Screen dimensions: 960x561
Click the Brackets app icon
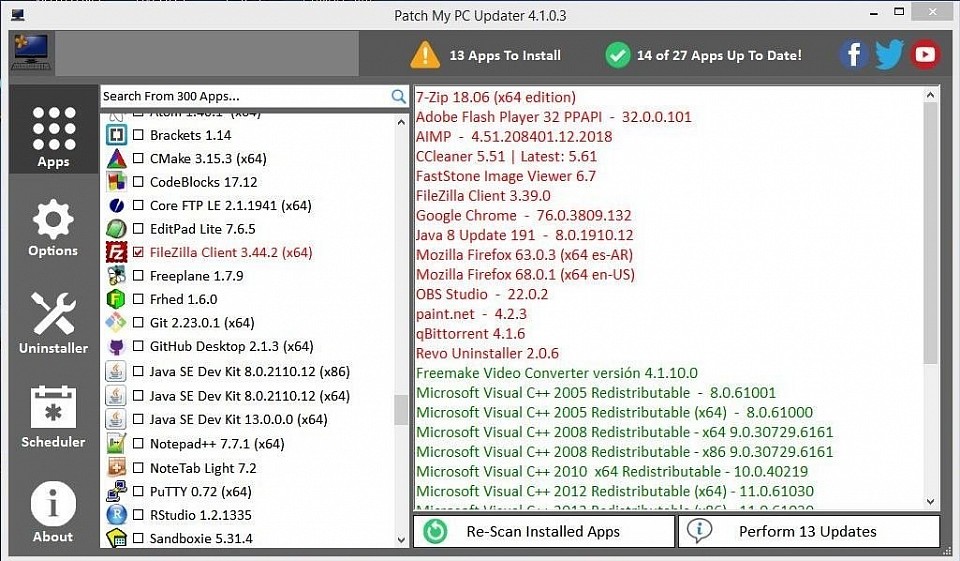[x=116, y=135]
